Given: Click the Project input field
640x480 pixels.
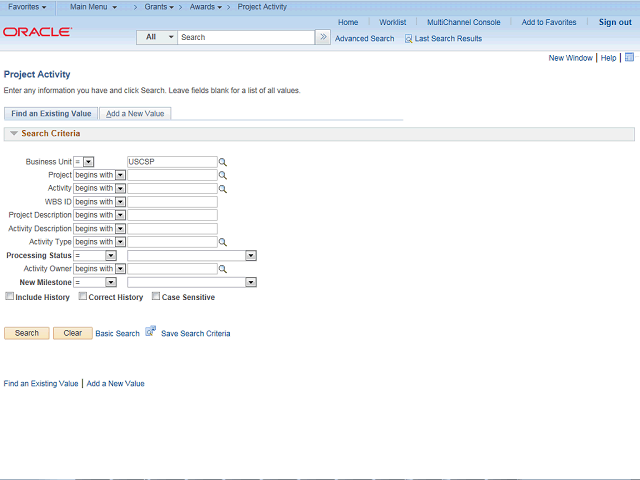Looking at the screenshot, I should coord(172,175).
